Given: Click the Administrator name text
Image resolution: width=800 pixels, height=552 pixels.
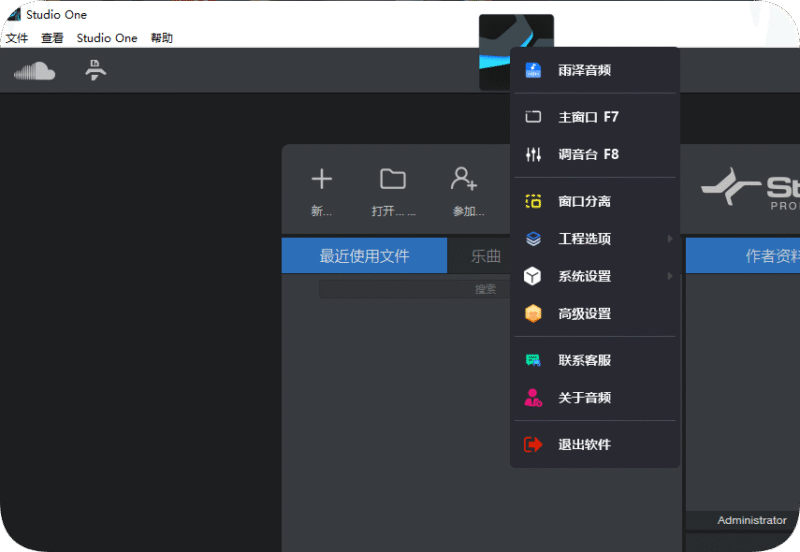Looking at the screenshot, I should pyautogui.click(x=752, y=520).
